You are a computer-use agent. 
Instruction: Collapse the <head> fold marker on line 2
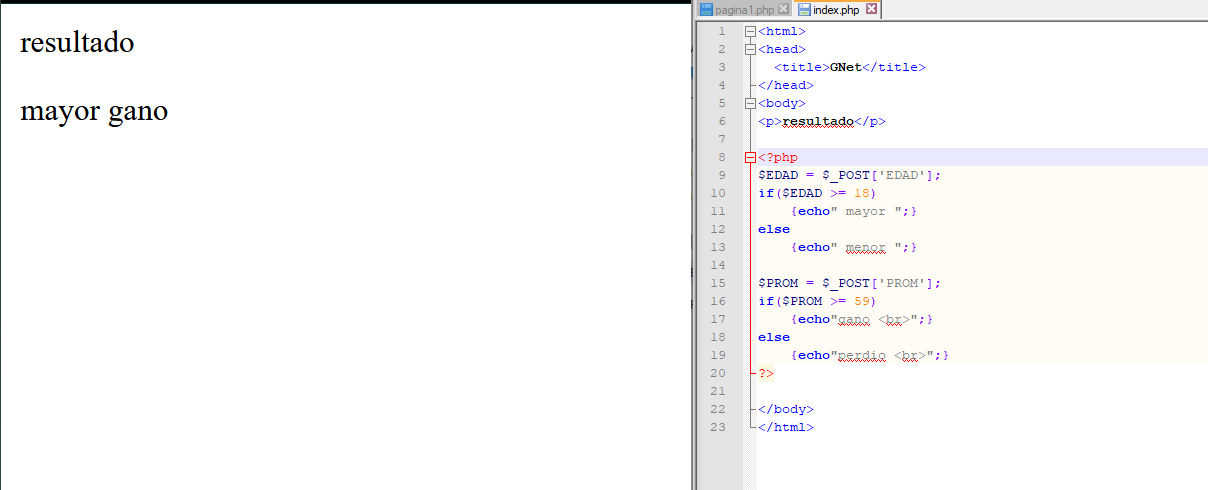[750, 50]
